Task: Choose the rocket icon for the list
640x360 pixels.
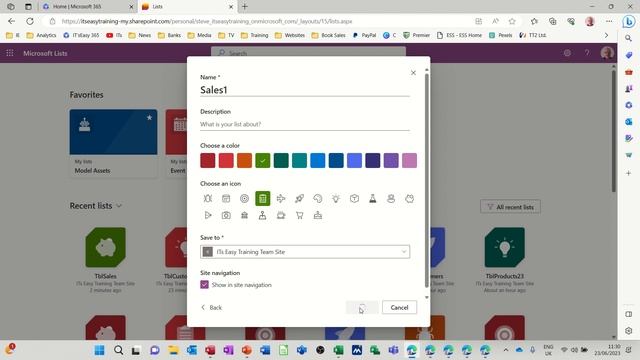Action: (x=299, y=199)
